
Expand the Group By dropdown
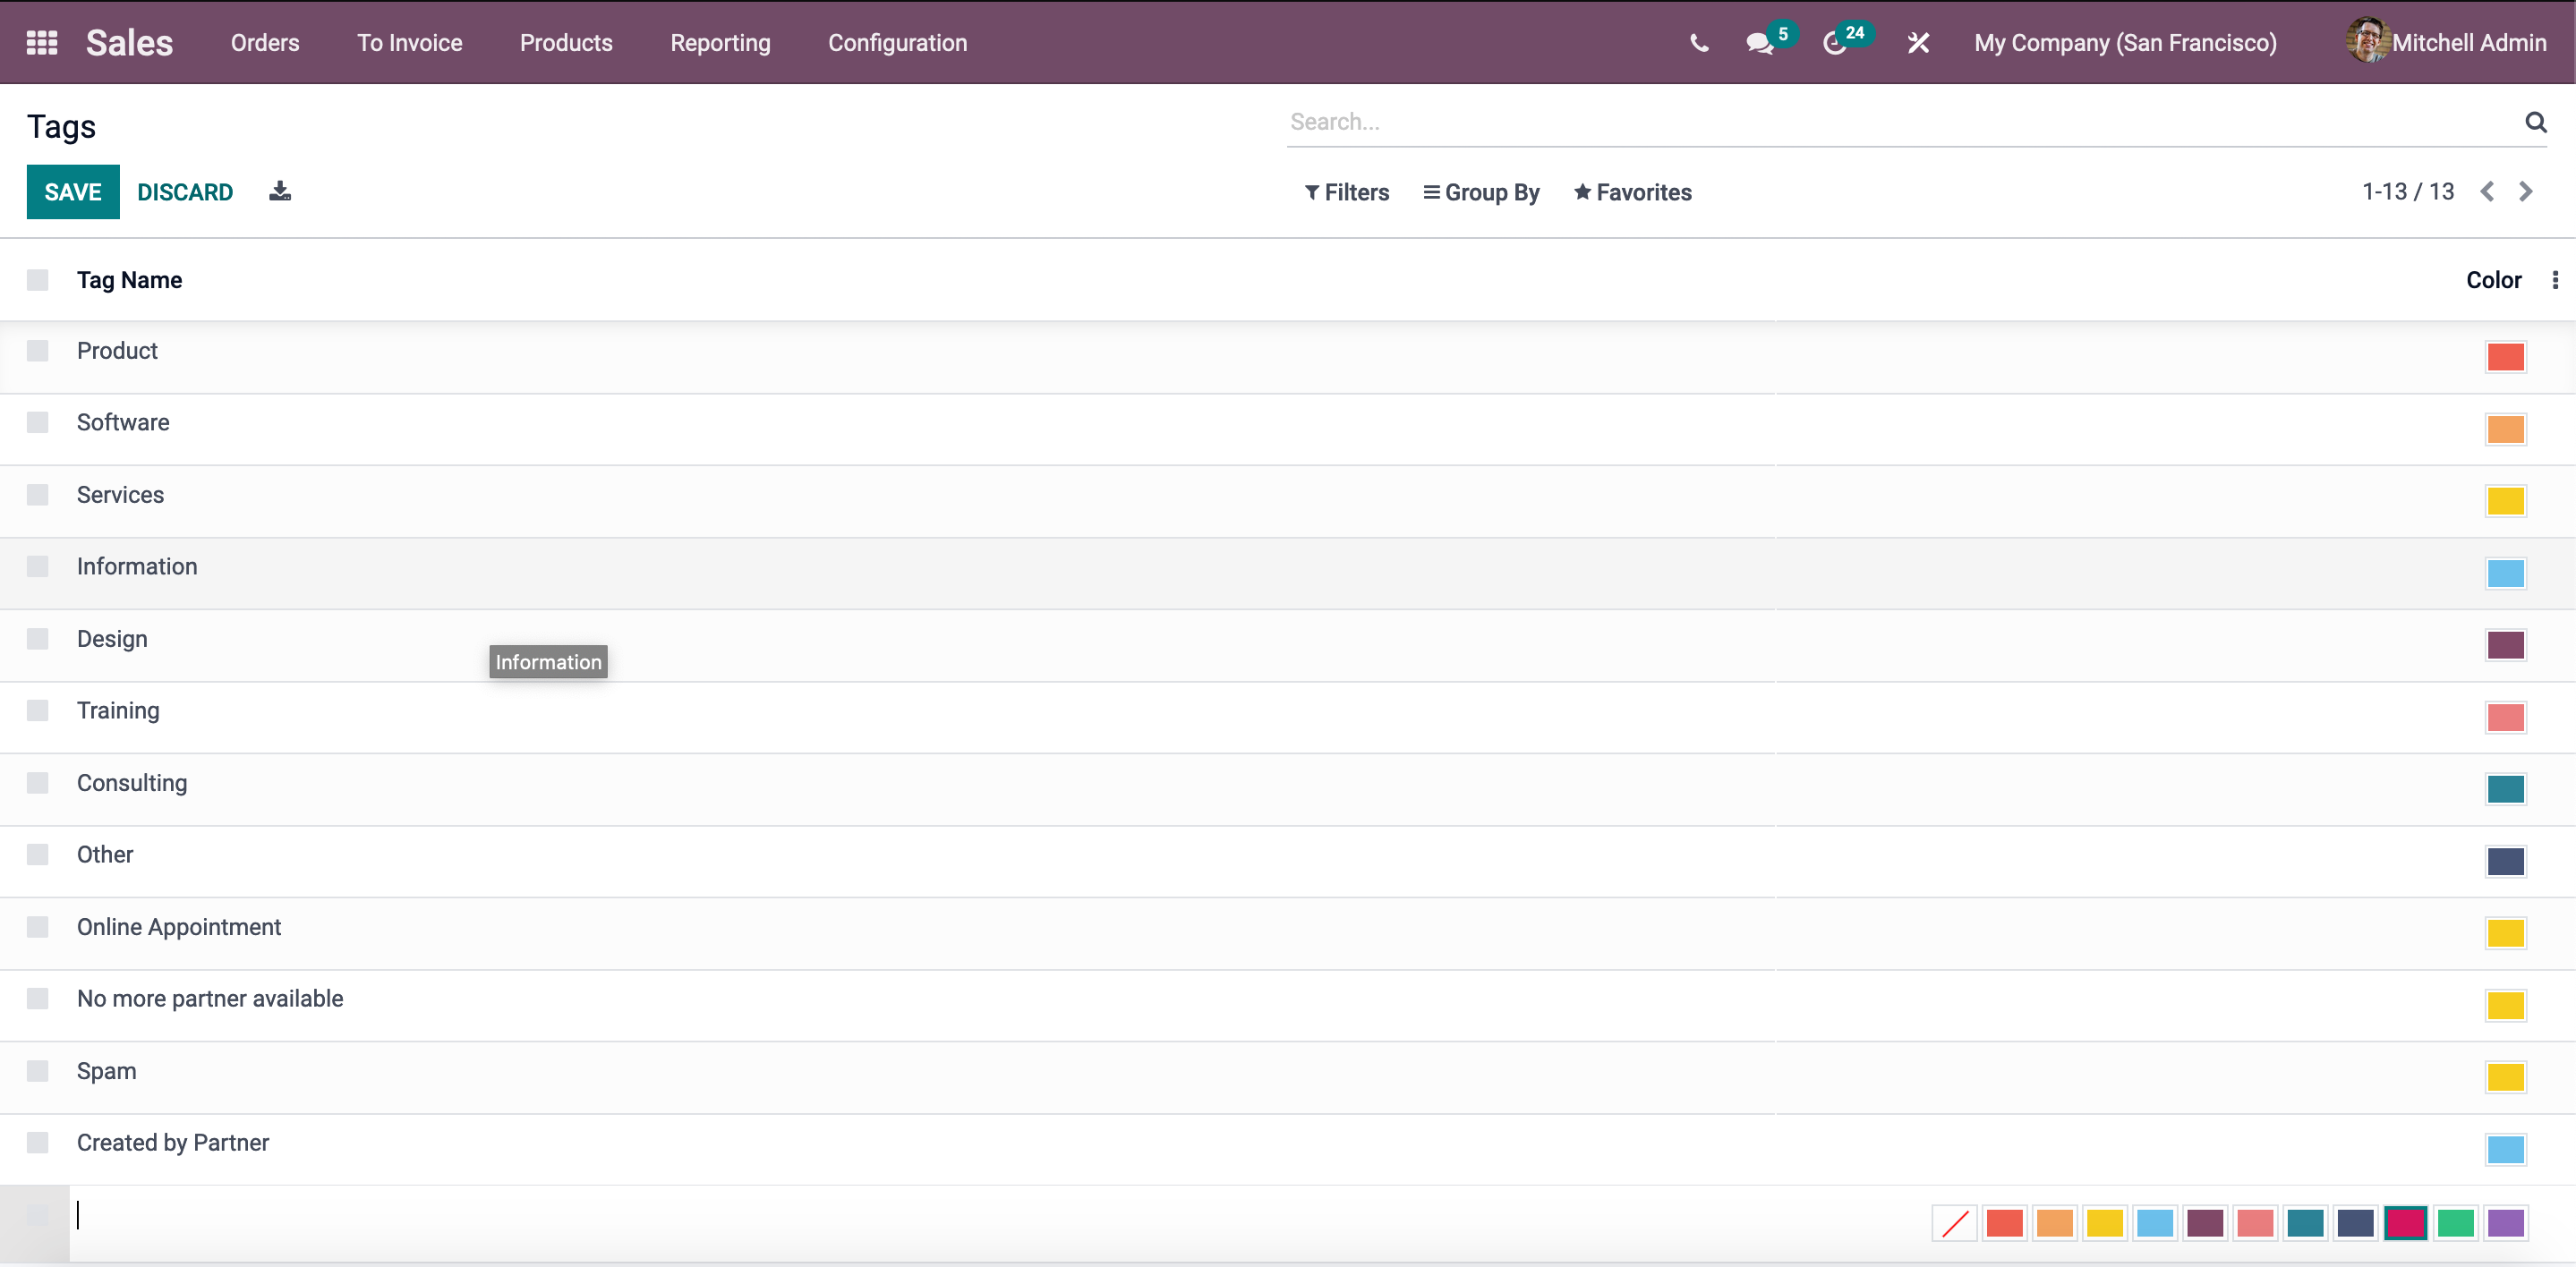[1481, 192]
